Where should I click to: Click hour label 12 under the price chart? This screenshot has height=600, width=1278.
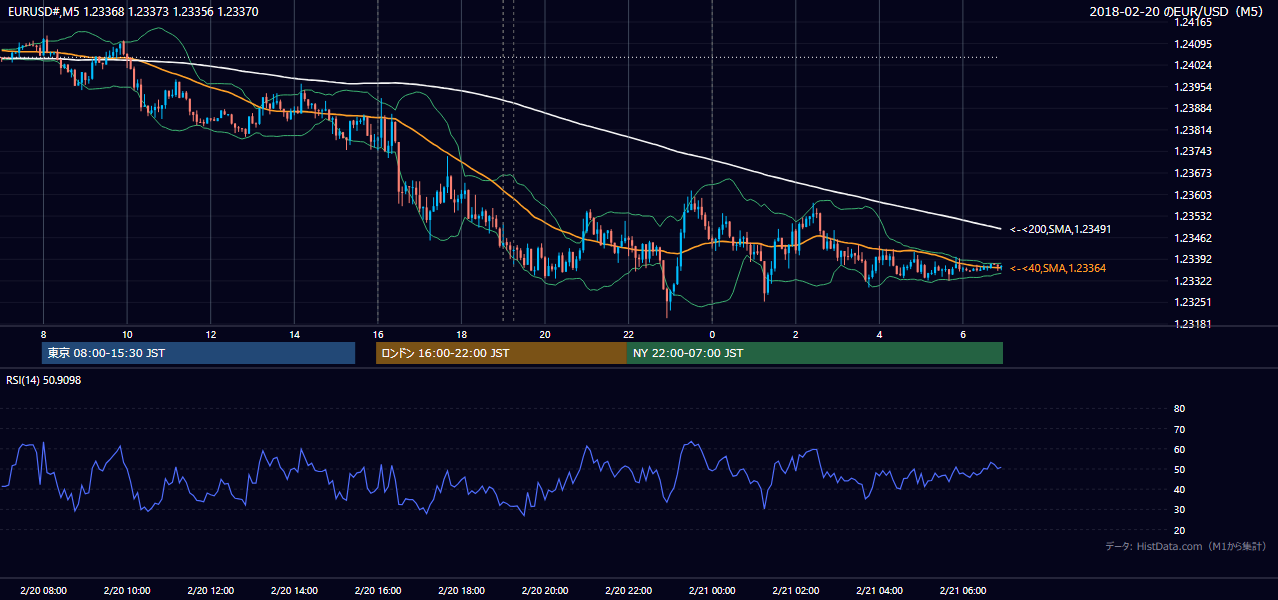click(210, 333)
